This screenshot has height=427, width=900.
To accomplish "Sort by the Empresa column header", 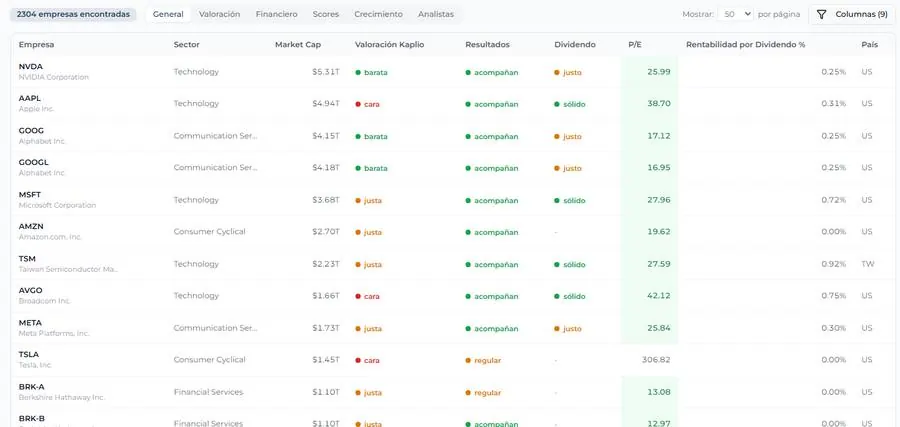I will pos(36,44).
